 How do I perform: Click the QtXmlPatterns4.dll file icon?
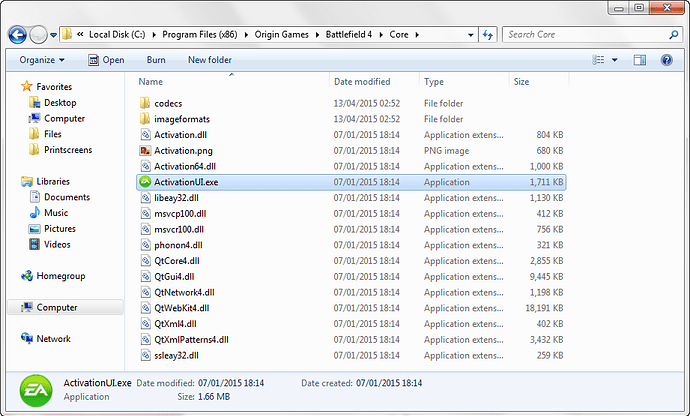coord(145,339)
